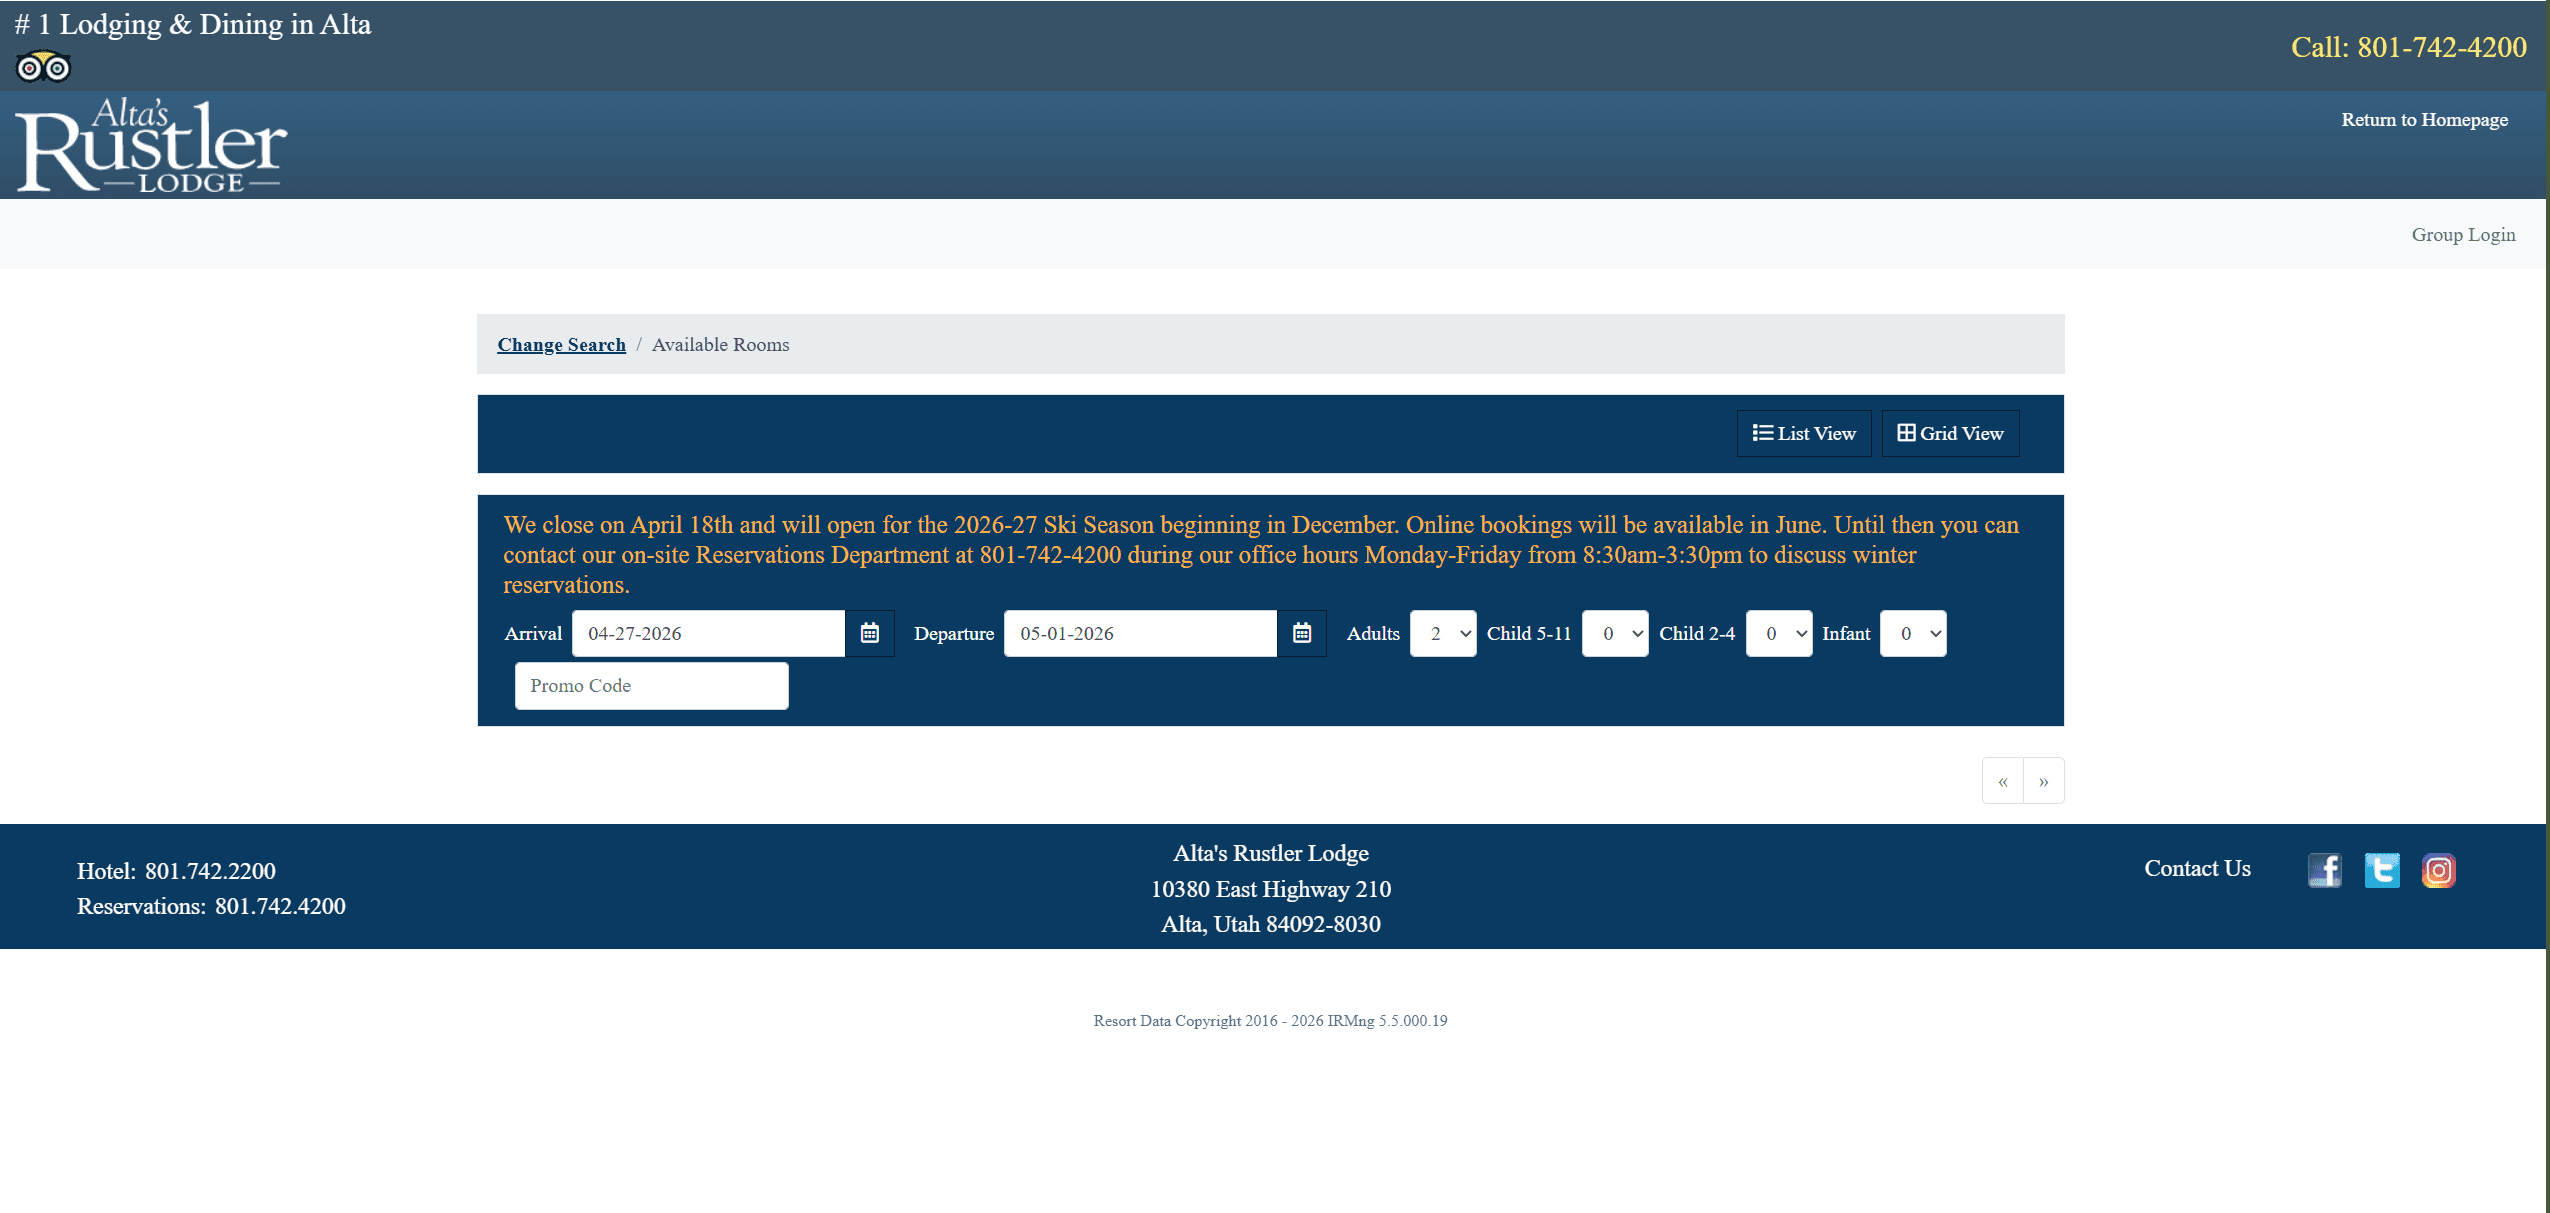Expand the Child 5-11 dropdown
This screenshot has width=2550, height=1213.
[1614, 633]
